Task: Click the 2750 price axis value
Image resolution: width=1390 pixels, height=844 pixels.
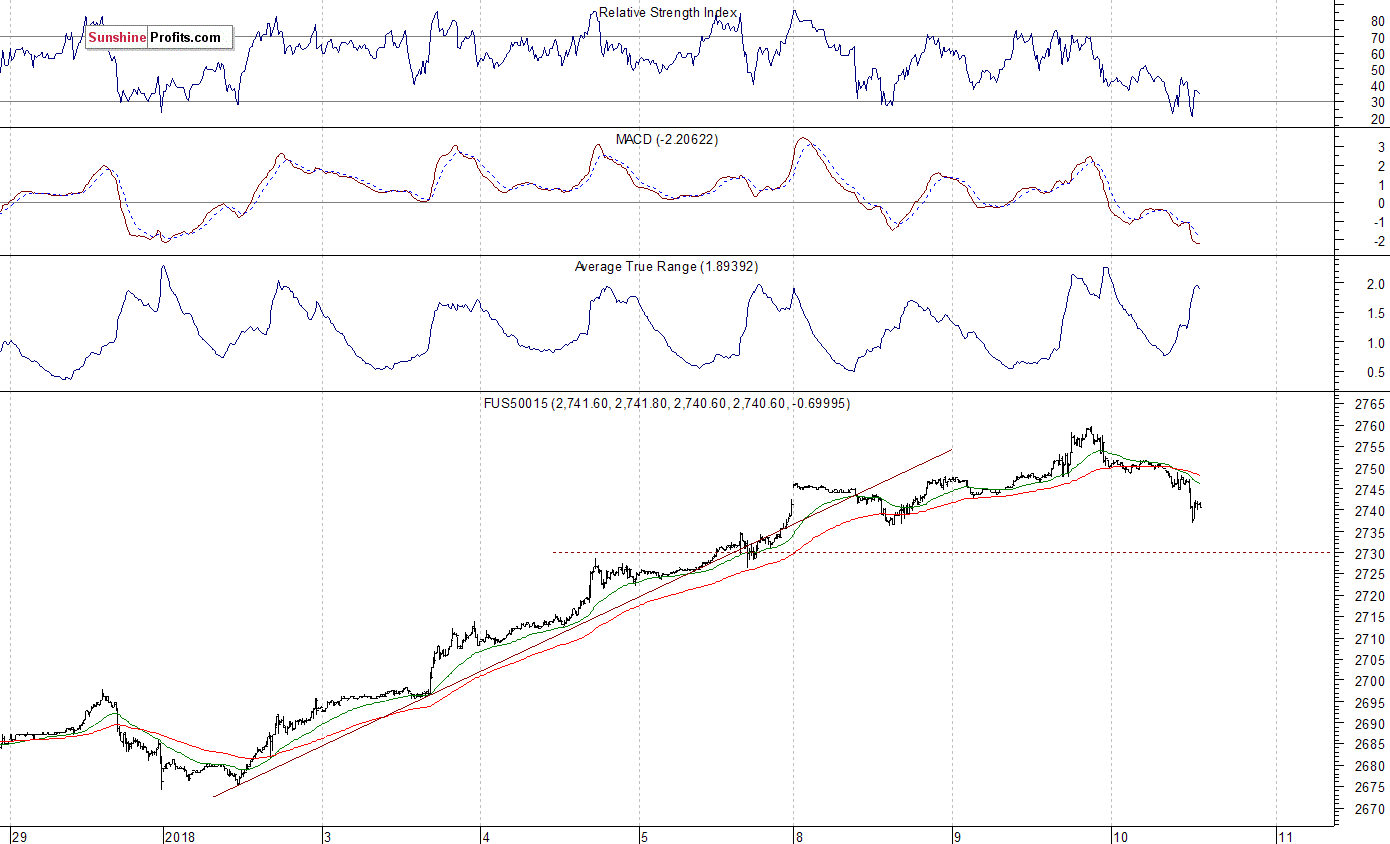Action: (1369, 469)
